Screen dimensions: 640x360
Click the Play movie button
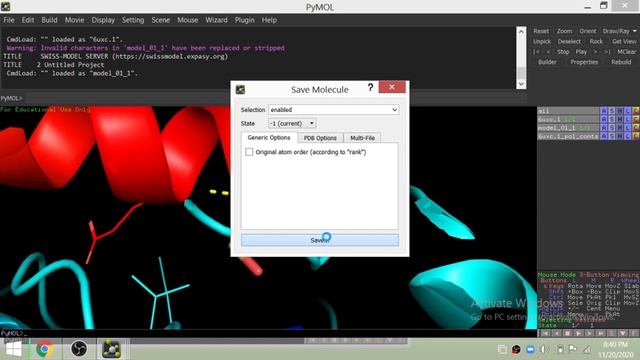pyautogui.click(x=581, y=52)
